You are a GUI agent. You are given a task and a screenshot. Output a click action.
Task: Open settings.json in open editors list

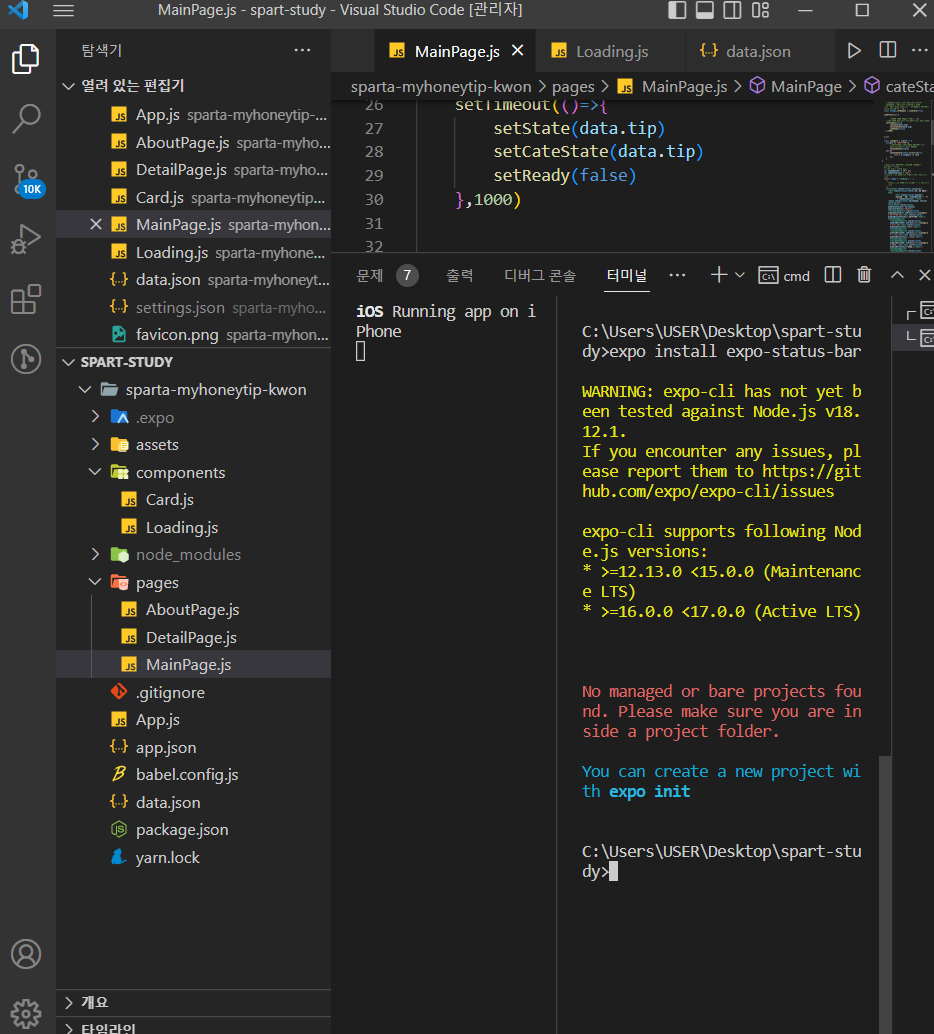193,307
